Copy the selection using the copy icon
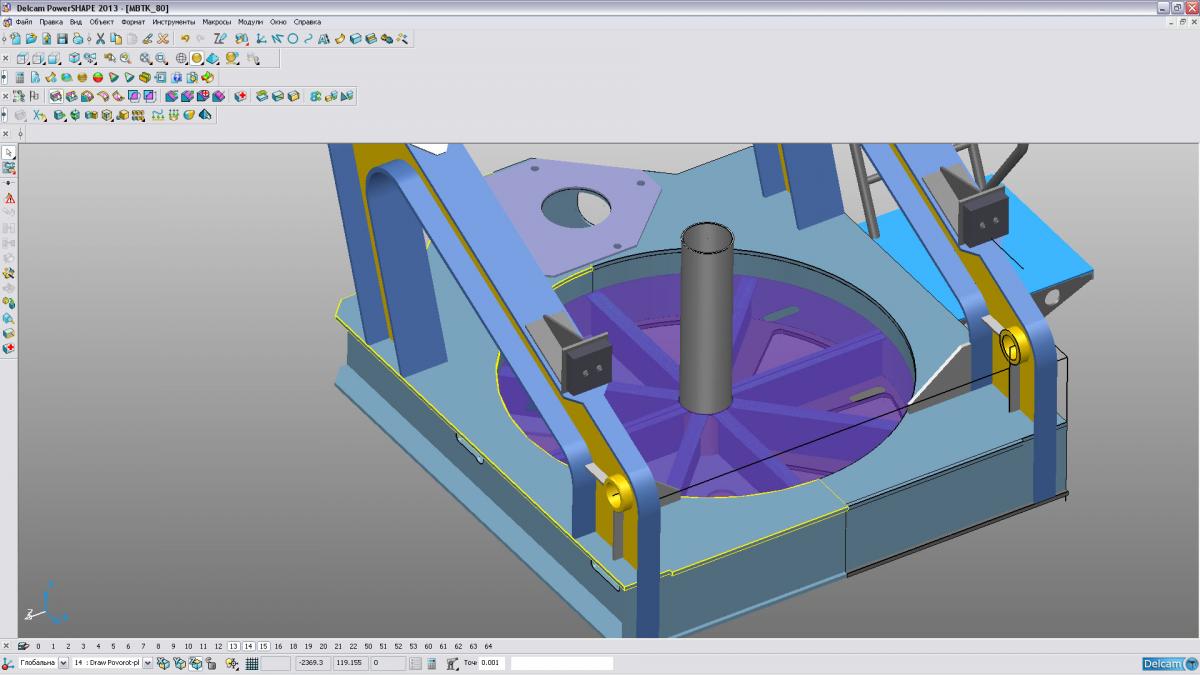The height and width of the screenshot is (675, 1200). (x=116, y=39)
